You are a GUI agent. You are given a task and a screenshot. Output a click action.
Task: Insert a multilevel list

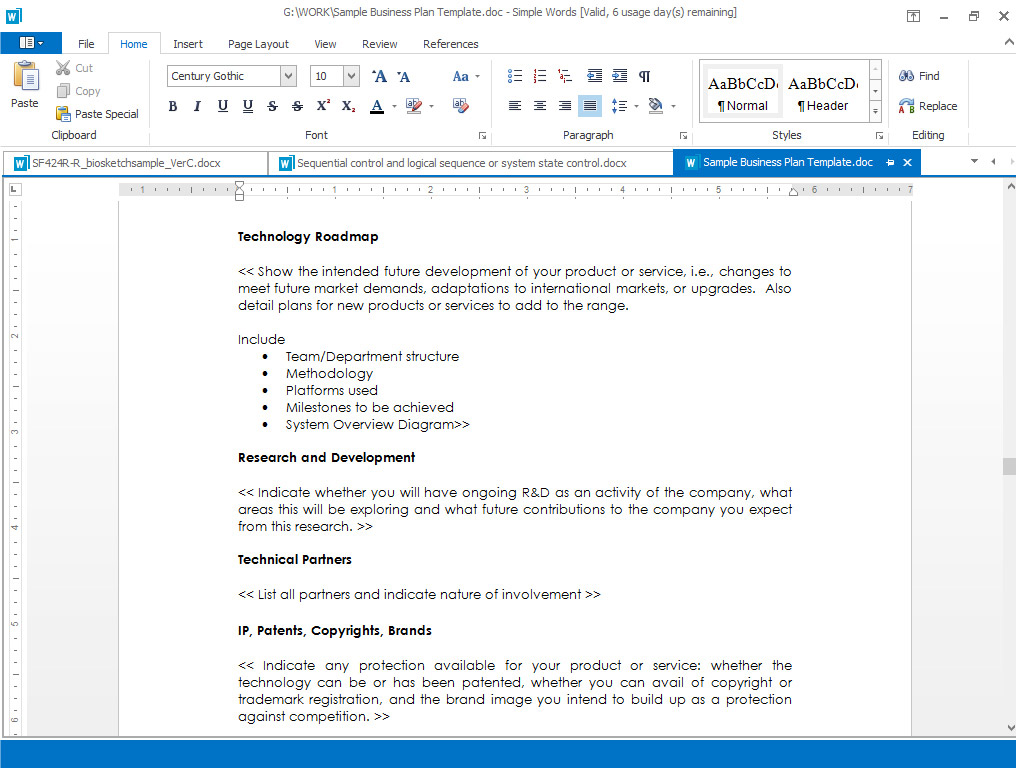point(564,76)
